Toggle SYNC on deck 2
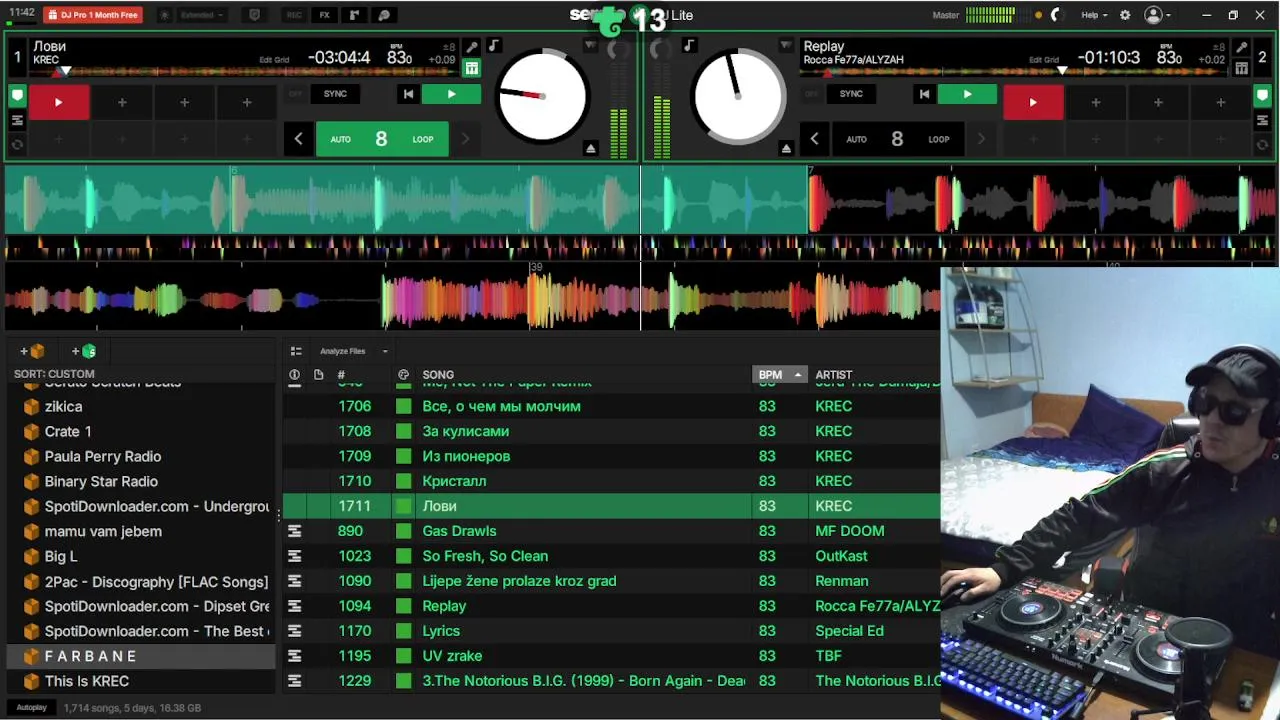 851,94
